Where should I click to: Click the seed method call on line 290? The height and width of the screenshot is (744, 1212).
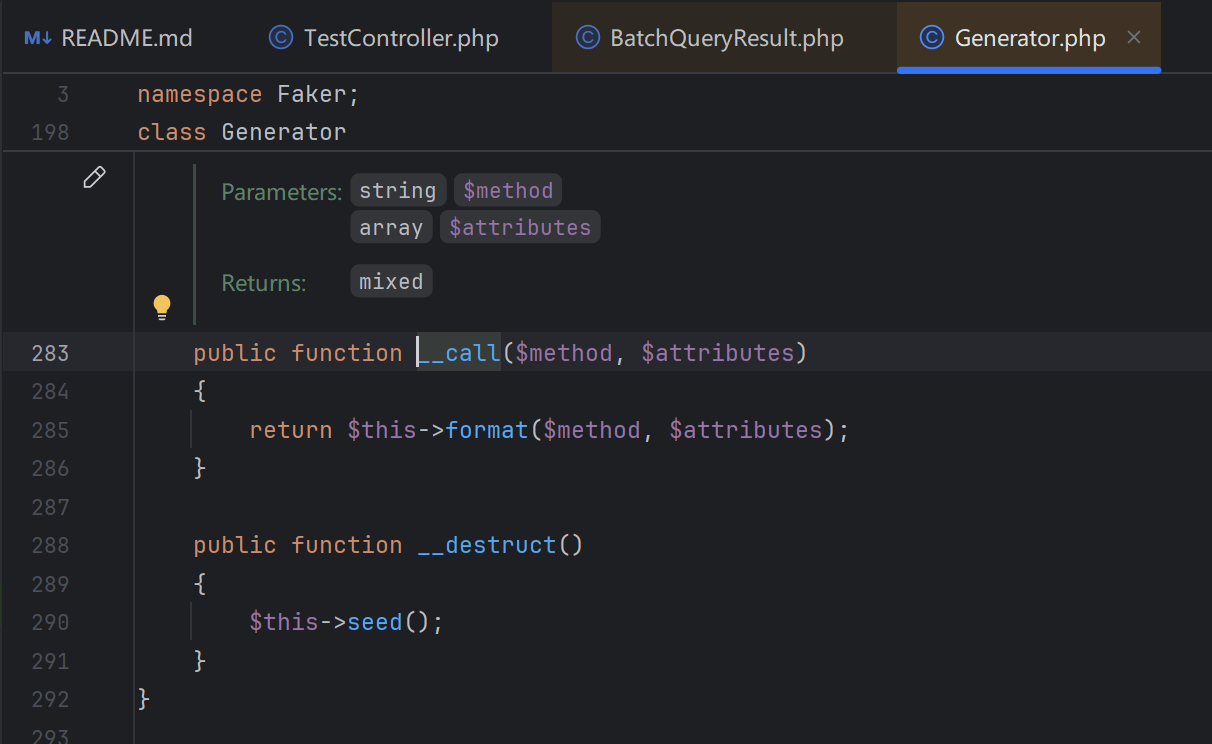click(x=375, y=622)
